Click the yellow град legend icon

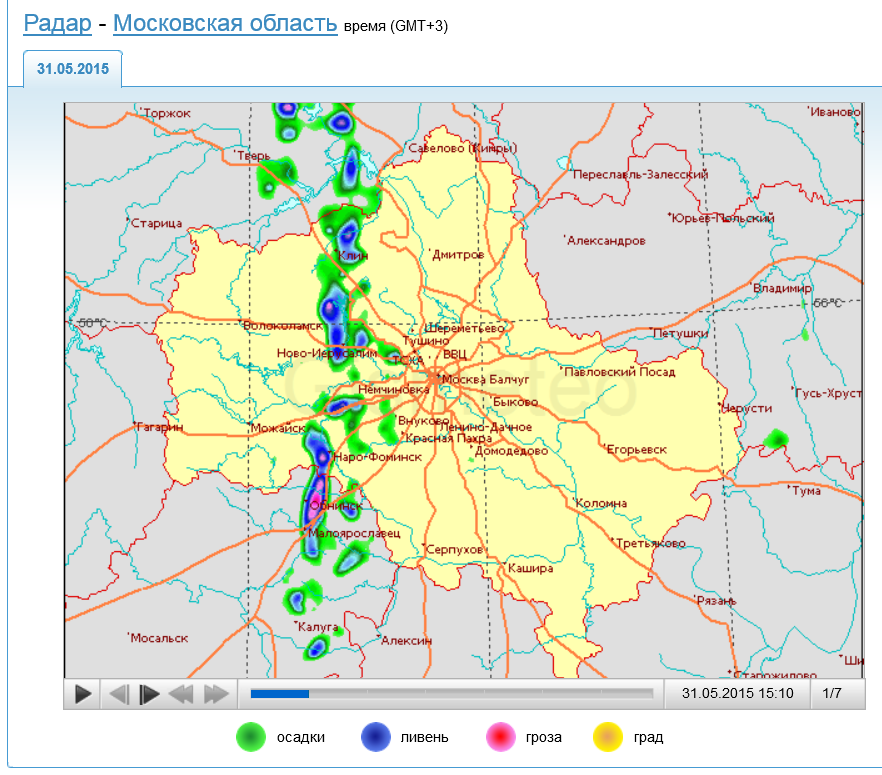608,738
